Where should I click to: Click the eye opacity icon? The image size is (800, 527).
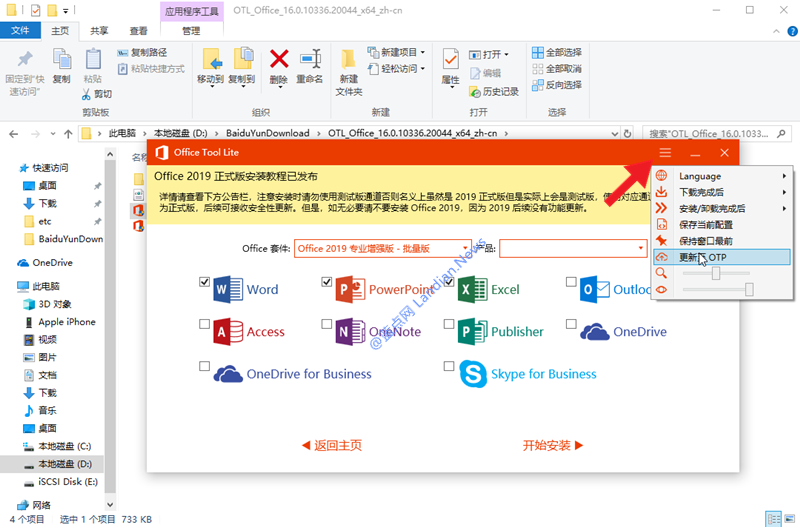point(661,289)
